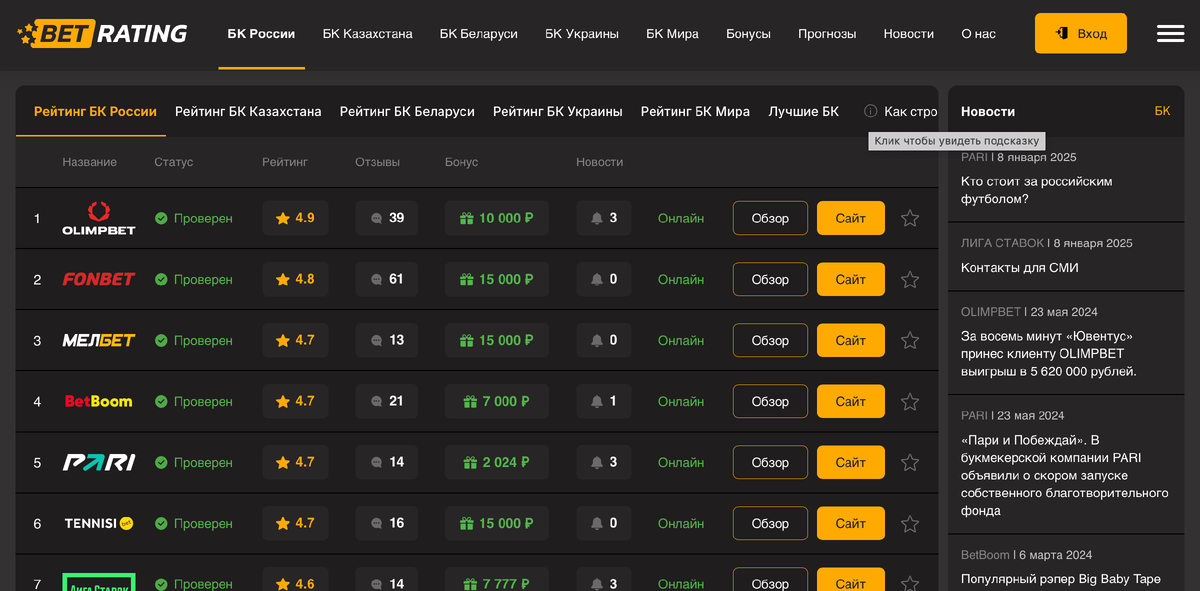
Task: Select the Рейтинг БК России tab
Action: click(x=95, y=112)
